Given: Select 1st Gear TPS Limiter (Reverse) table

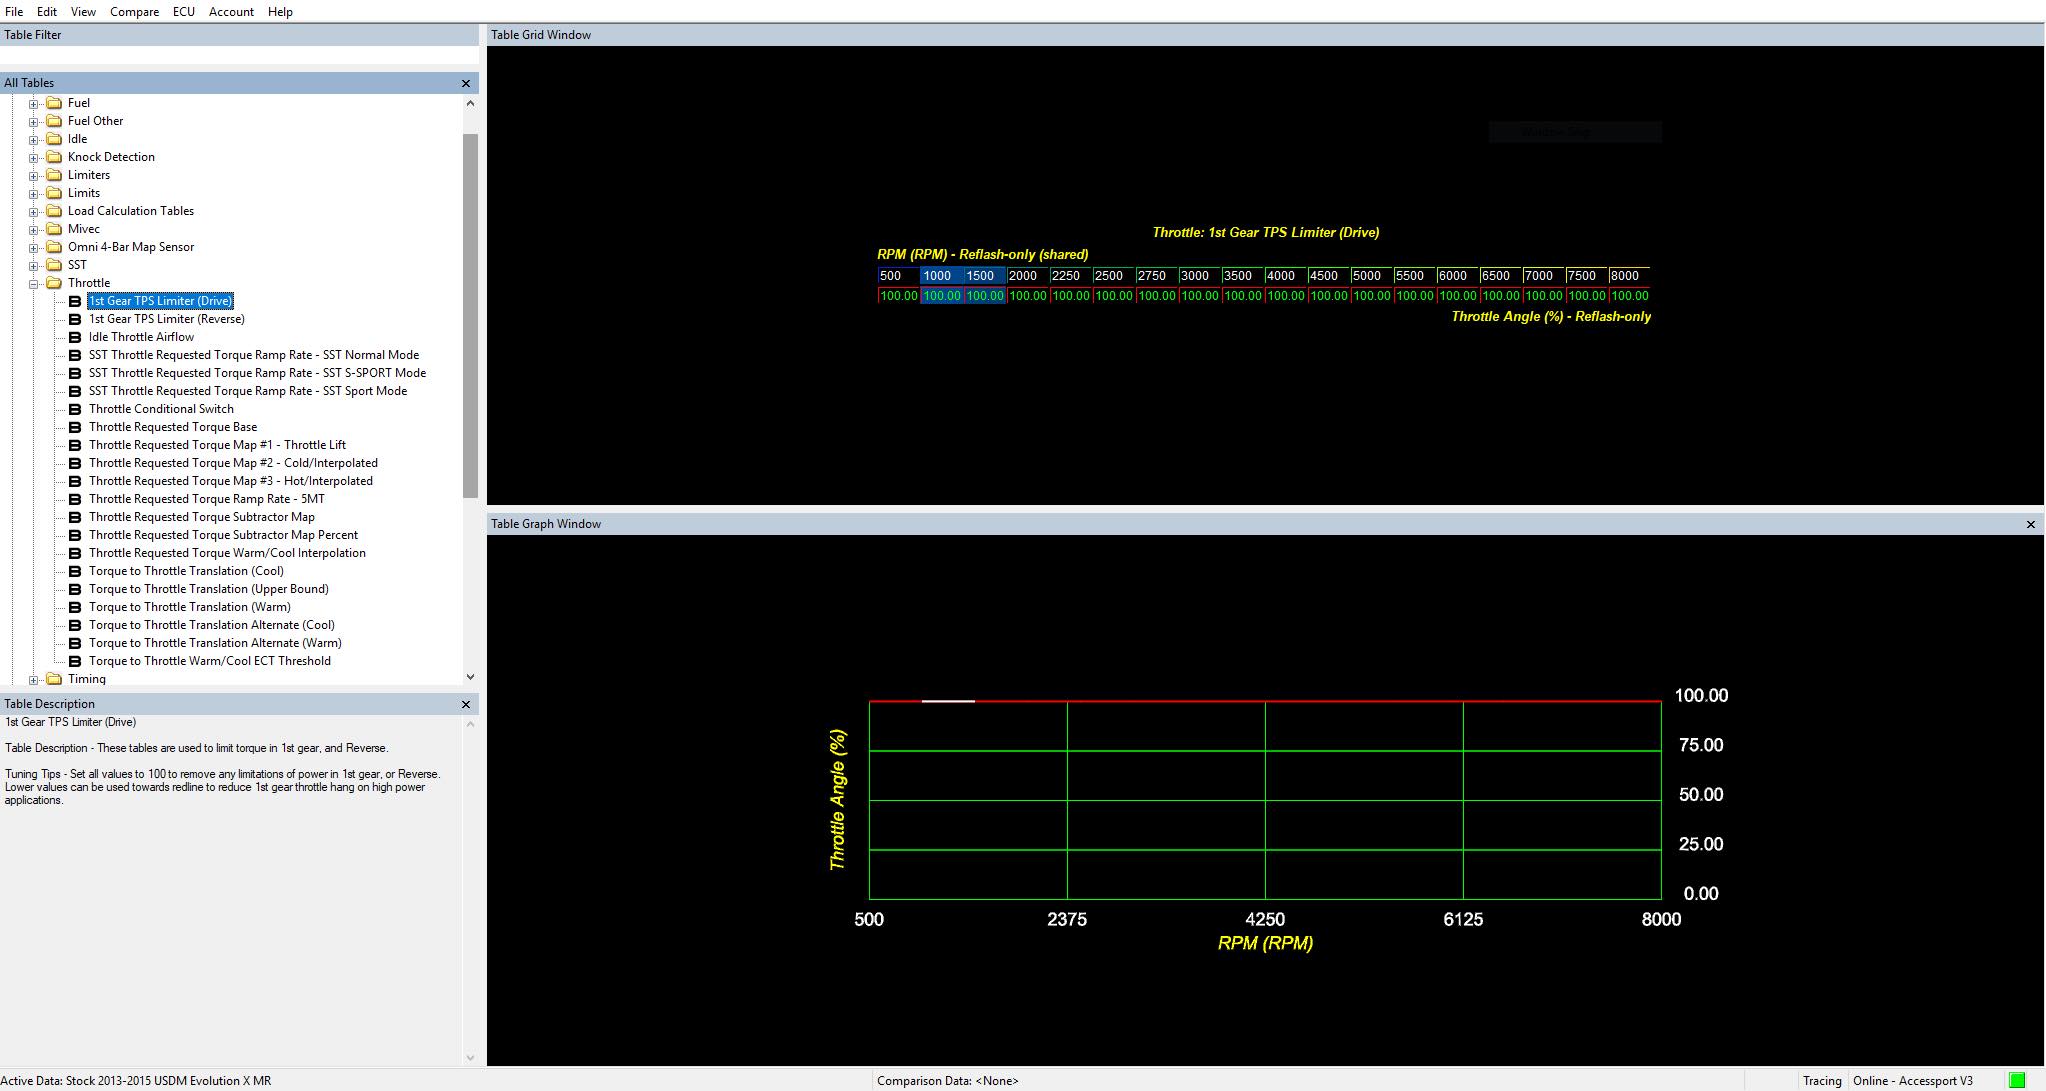Looking at the screenshot, I should click(166, 319).
